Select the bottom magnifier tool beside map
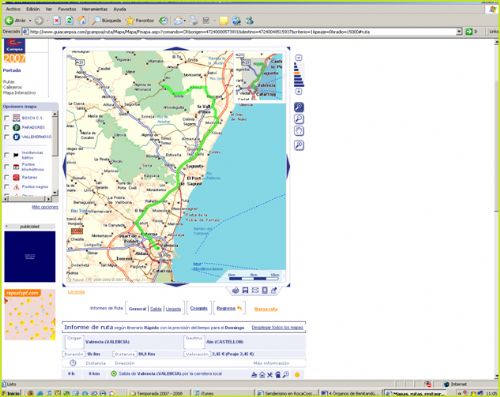 click(299, 145)
